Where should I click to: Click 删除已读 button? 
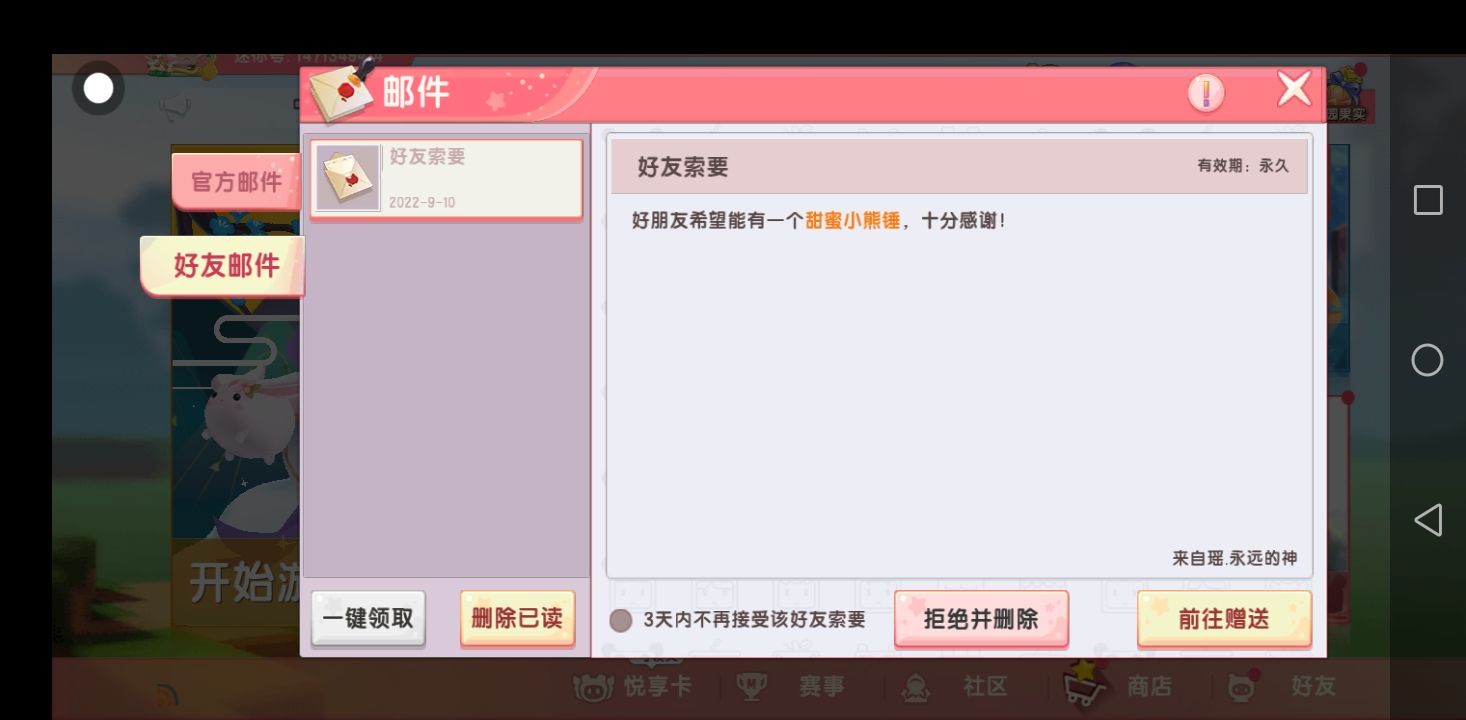point(517,618)
